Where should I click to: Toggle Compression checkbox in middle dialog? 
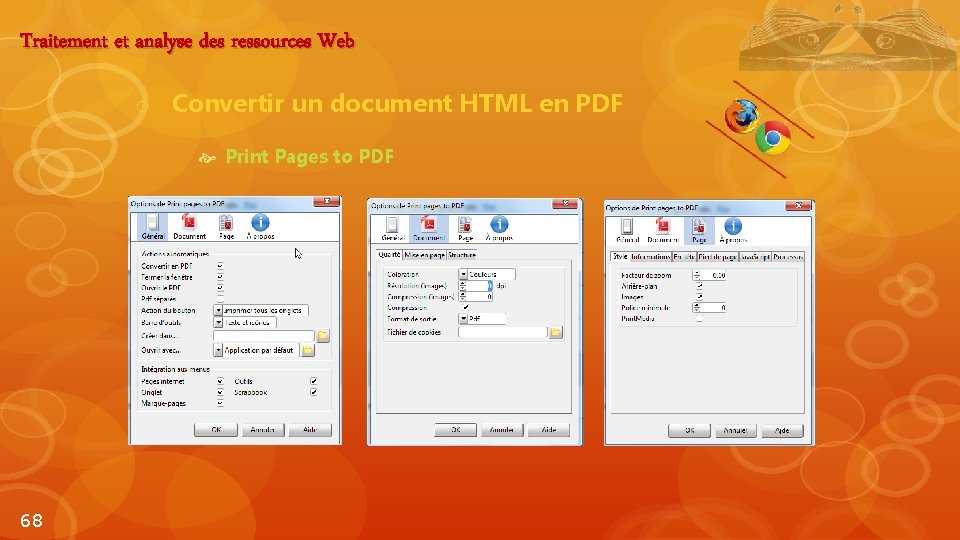(466, 307)
